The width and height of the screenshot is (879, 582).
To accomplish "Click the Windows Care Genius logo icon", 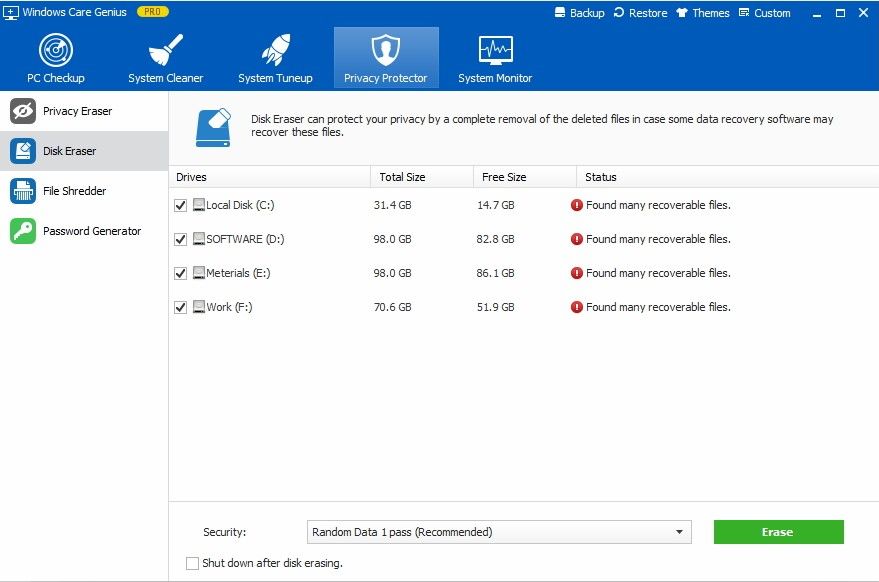I will [11, 12].
